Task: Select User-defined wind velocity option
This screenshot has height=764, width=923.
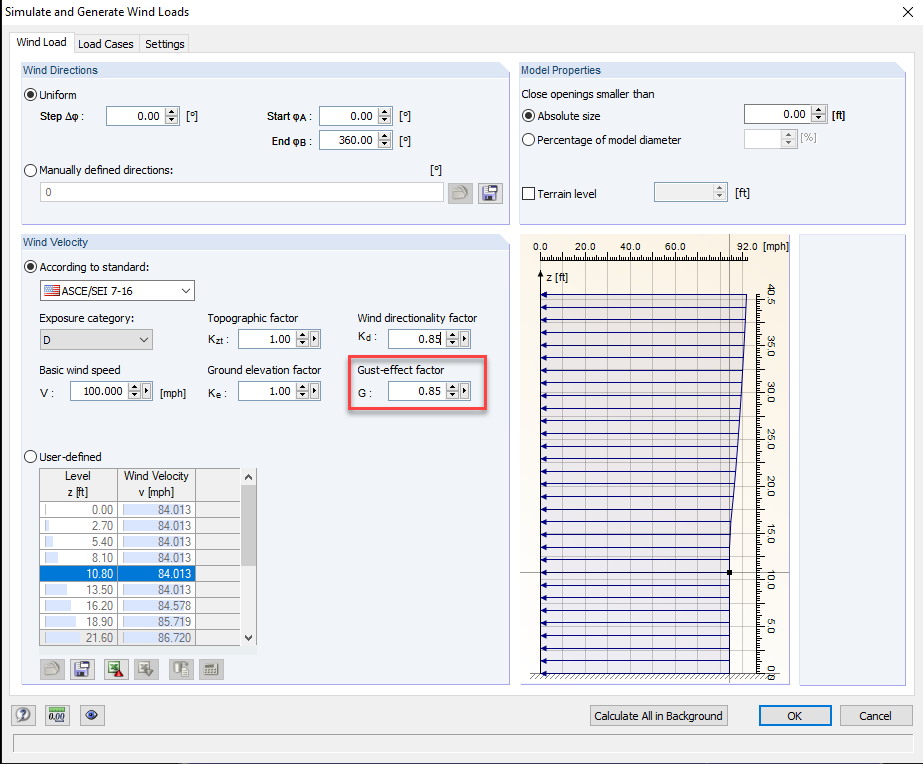Action: coord(30,457)
